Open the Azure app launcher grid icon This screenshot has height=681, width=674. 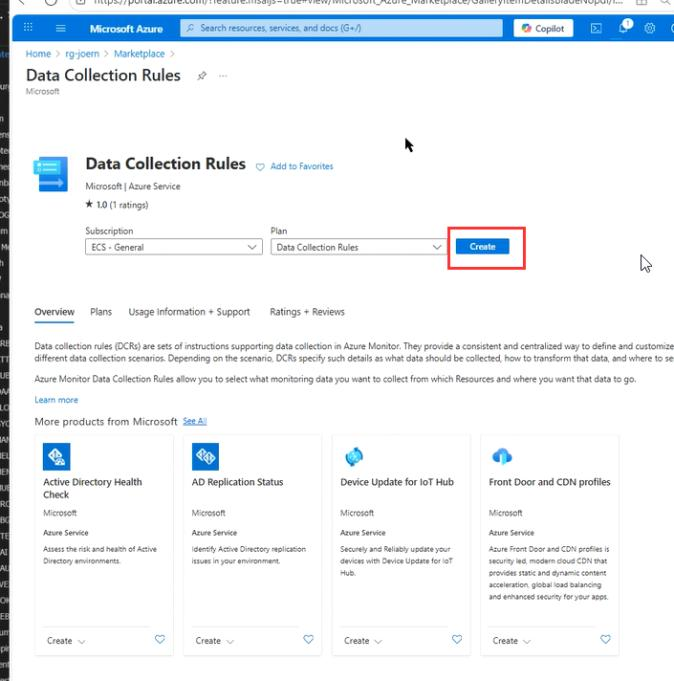click(28, 27)
